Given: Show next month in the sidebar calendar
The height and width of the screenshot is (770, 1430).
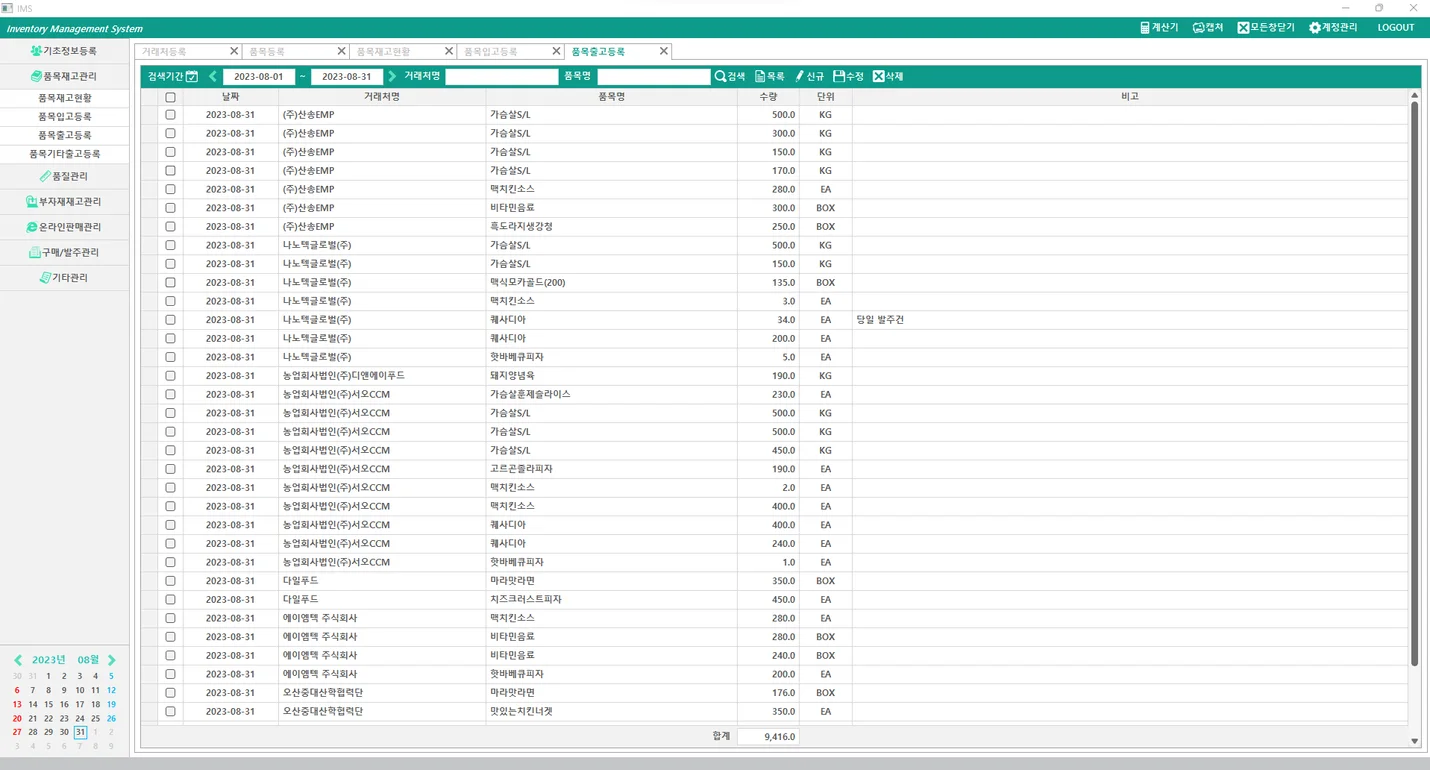Looking at the screenshot, I should [112, 660].
